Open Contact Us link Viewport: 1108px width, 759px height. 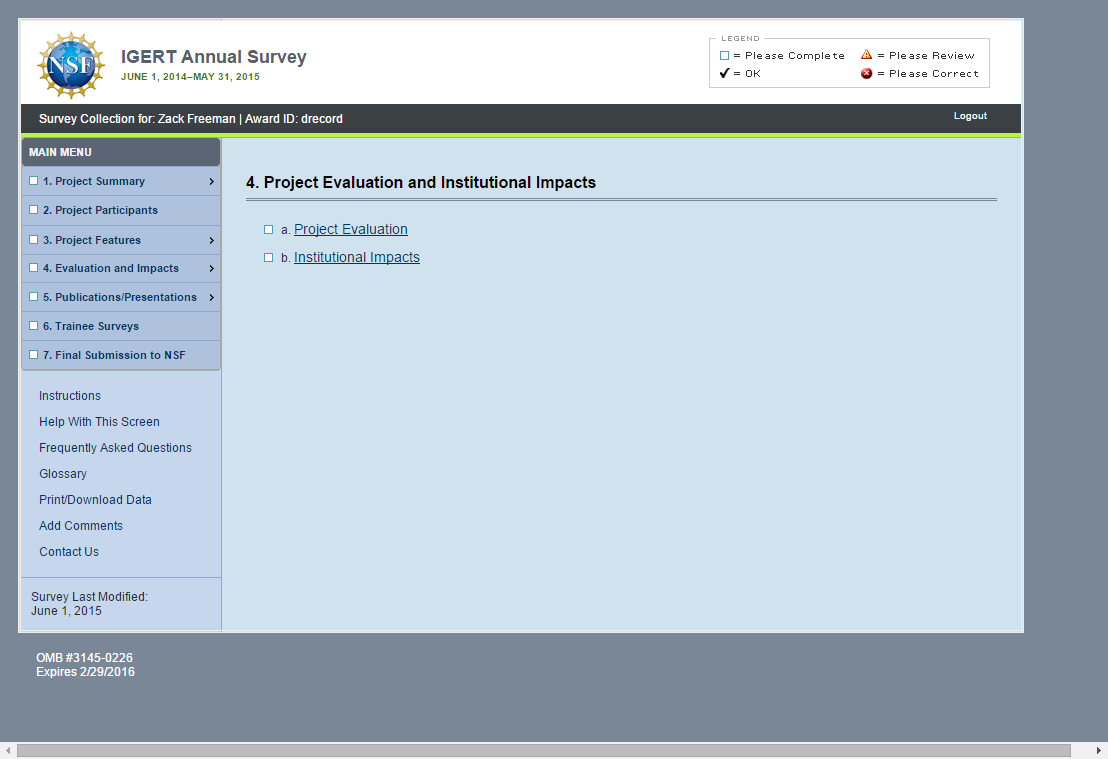click(69, 552)
